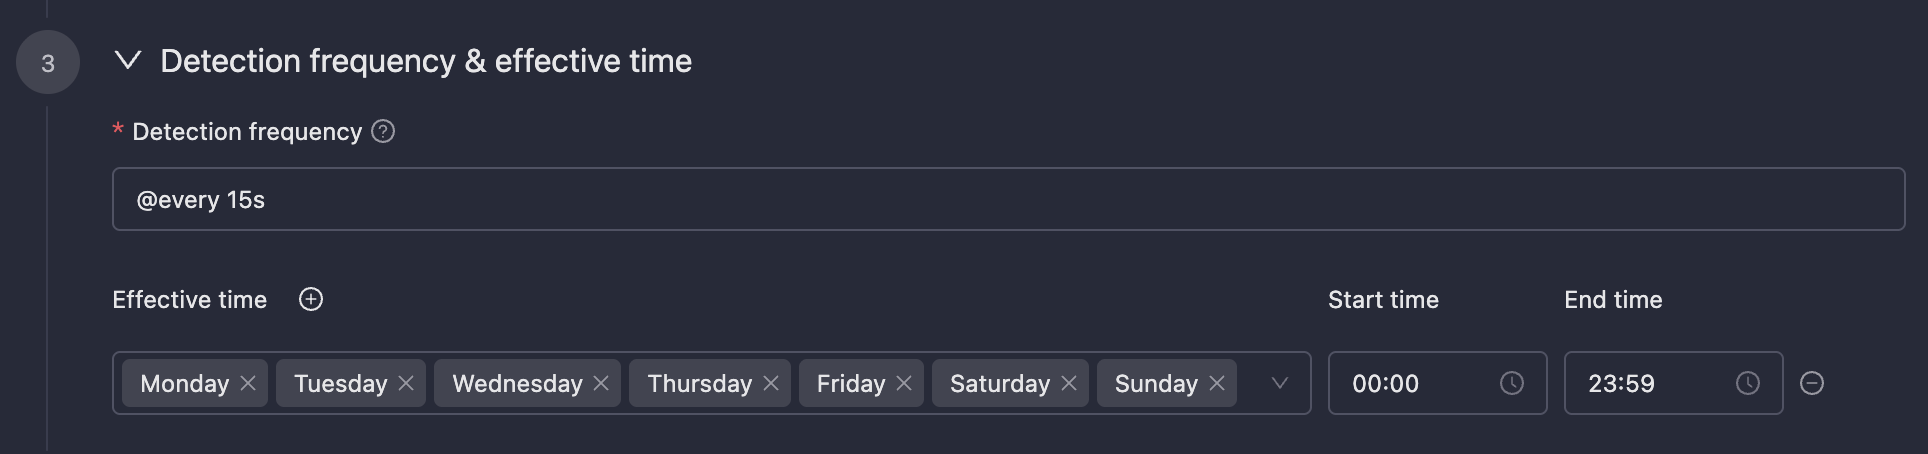This screenshot has height=454, width=1928.
Task: Open the End time clock picker
Action: [1747, 383]
